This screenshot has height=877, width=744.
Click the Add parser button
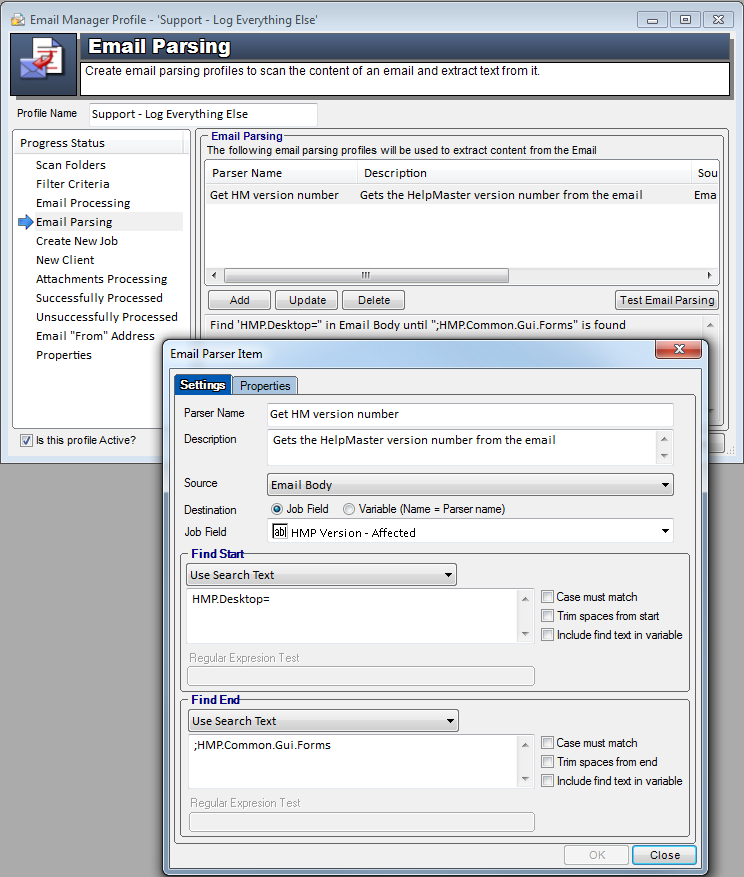[x=239, y=300]
